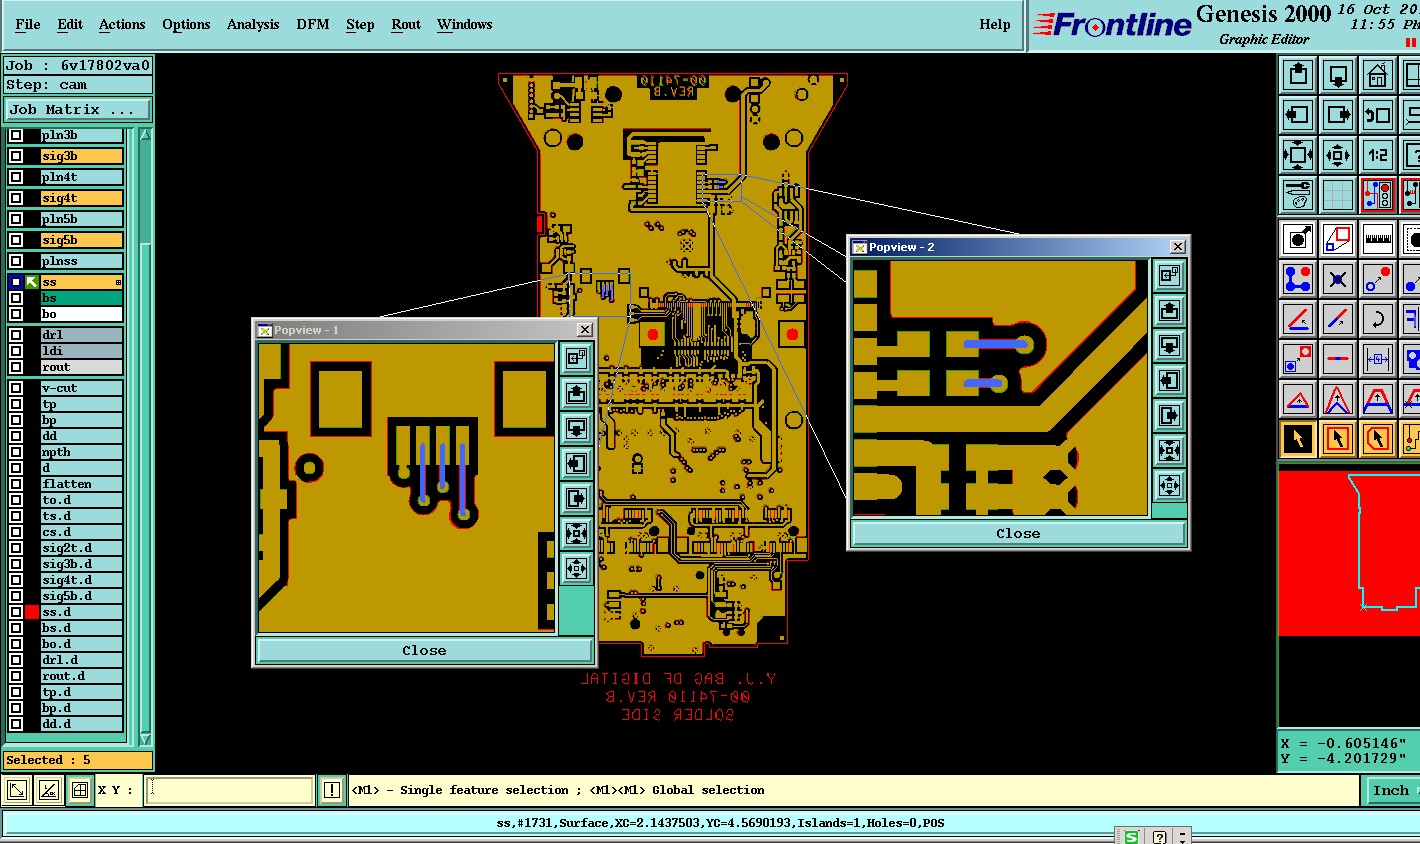Select the black arrow single-select tool
The image size is (1420, 844).
tap(1298, 438)
